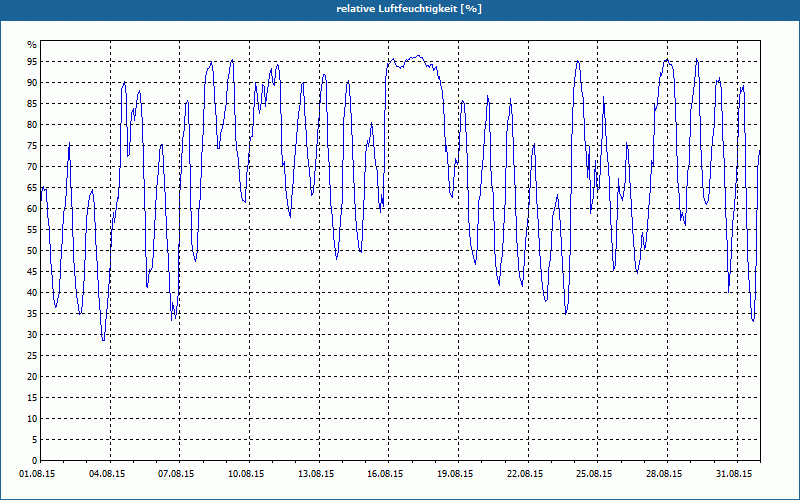Click the y-axis value 20
Image resolution: width=800 pixels, height=500 pixels.
(32, 377)
